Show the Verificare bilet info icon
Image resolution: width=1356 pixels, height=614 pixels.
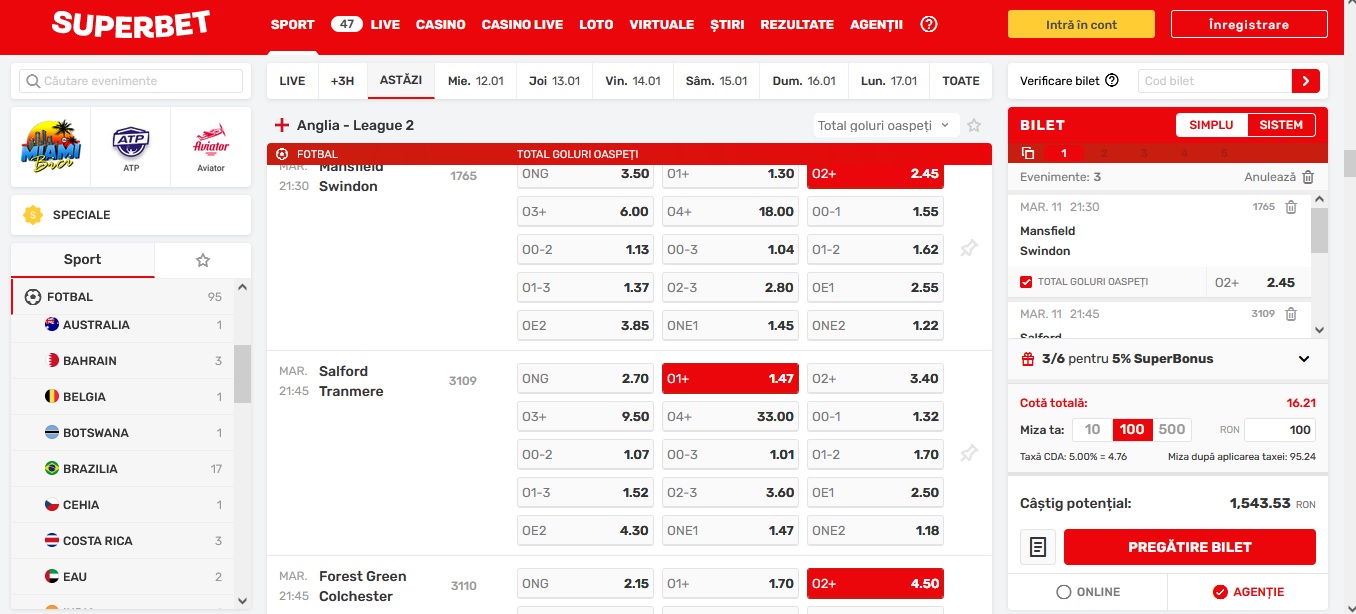[x=1112, y=81]
